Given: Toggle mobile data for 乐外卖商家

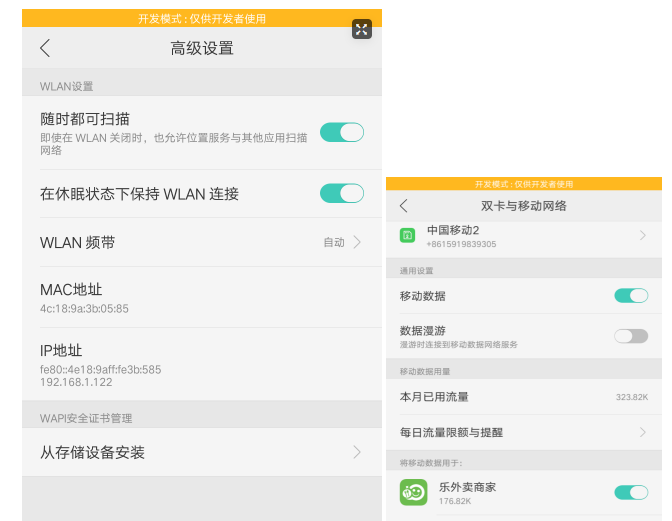Looking at the screenshot, I should click(631, 492).
